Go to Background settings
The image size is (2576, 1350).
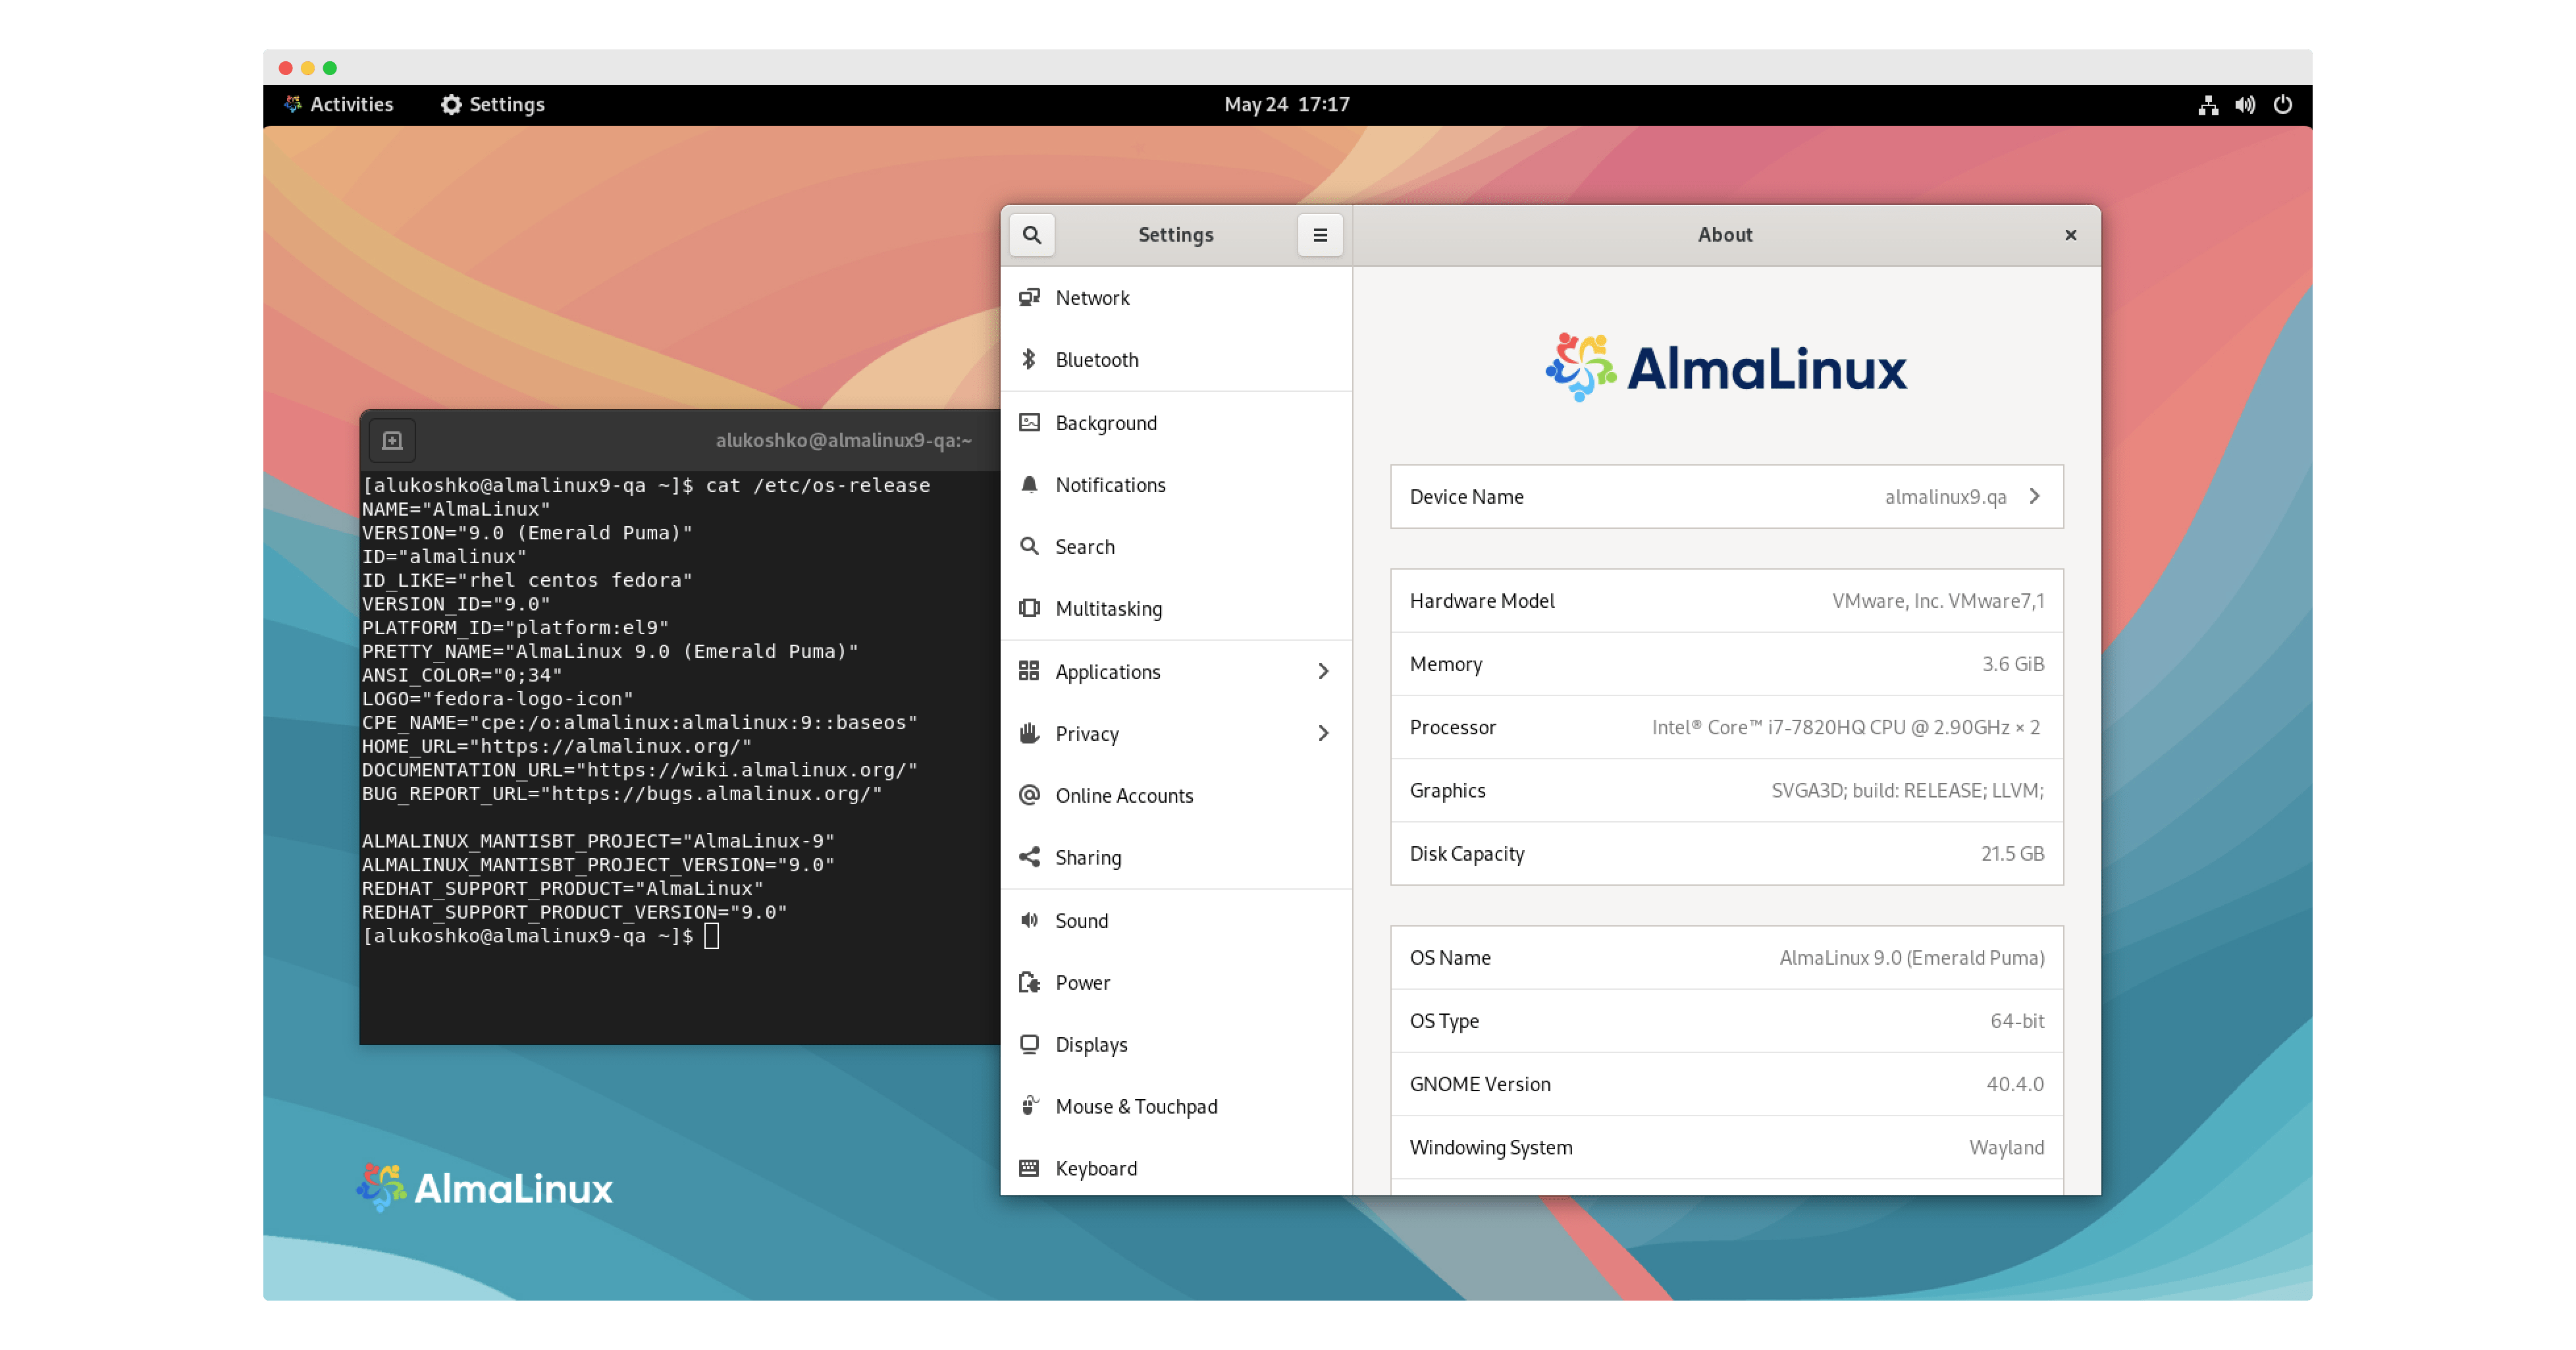pyautogui.click(x=1176, y=422)
